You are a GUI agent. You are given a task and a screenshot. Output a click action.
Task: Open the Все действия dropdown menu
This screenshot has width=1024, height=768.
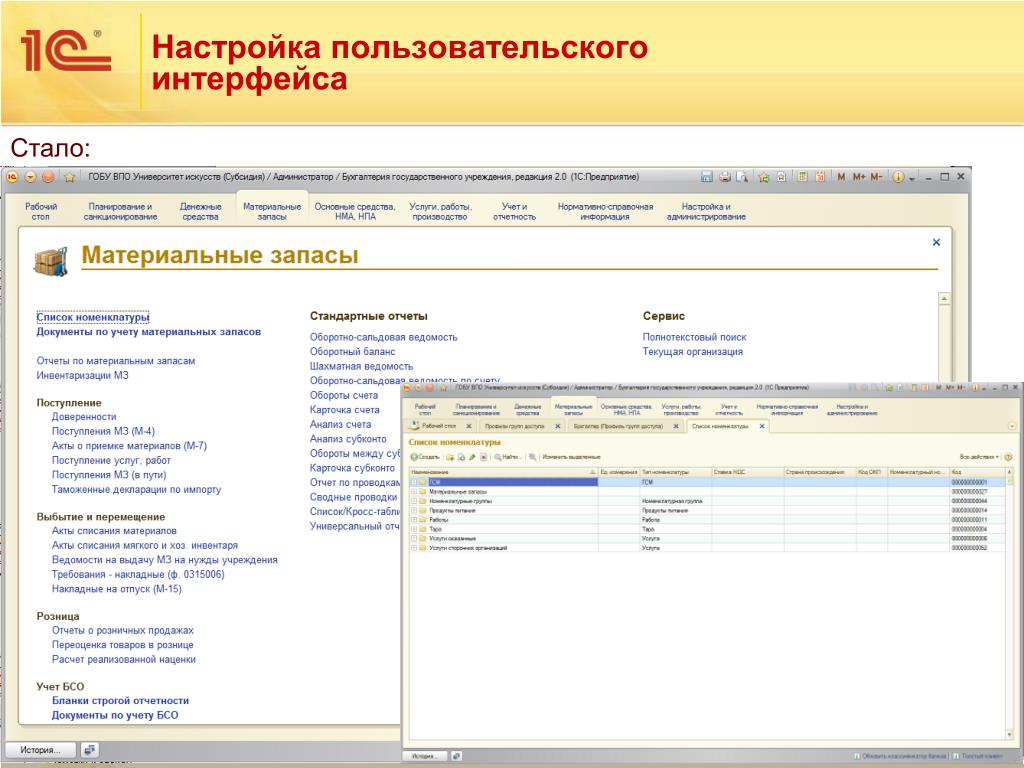click(x=980, y=457)
